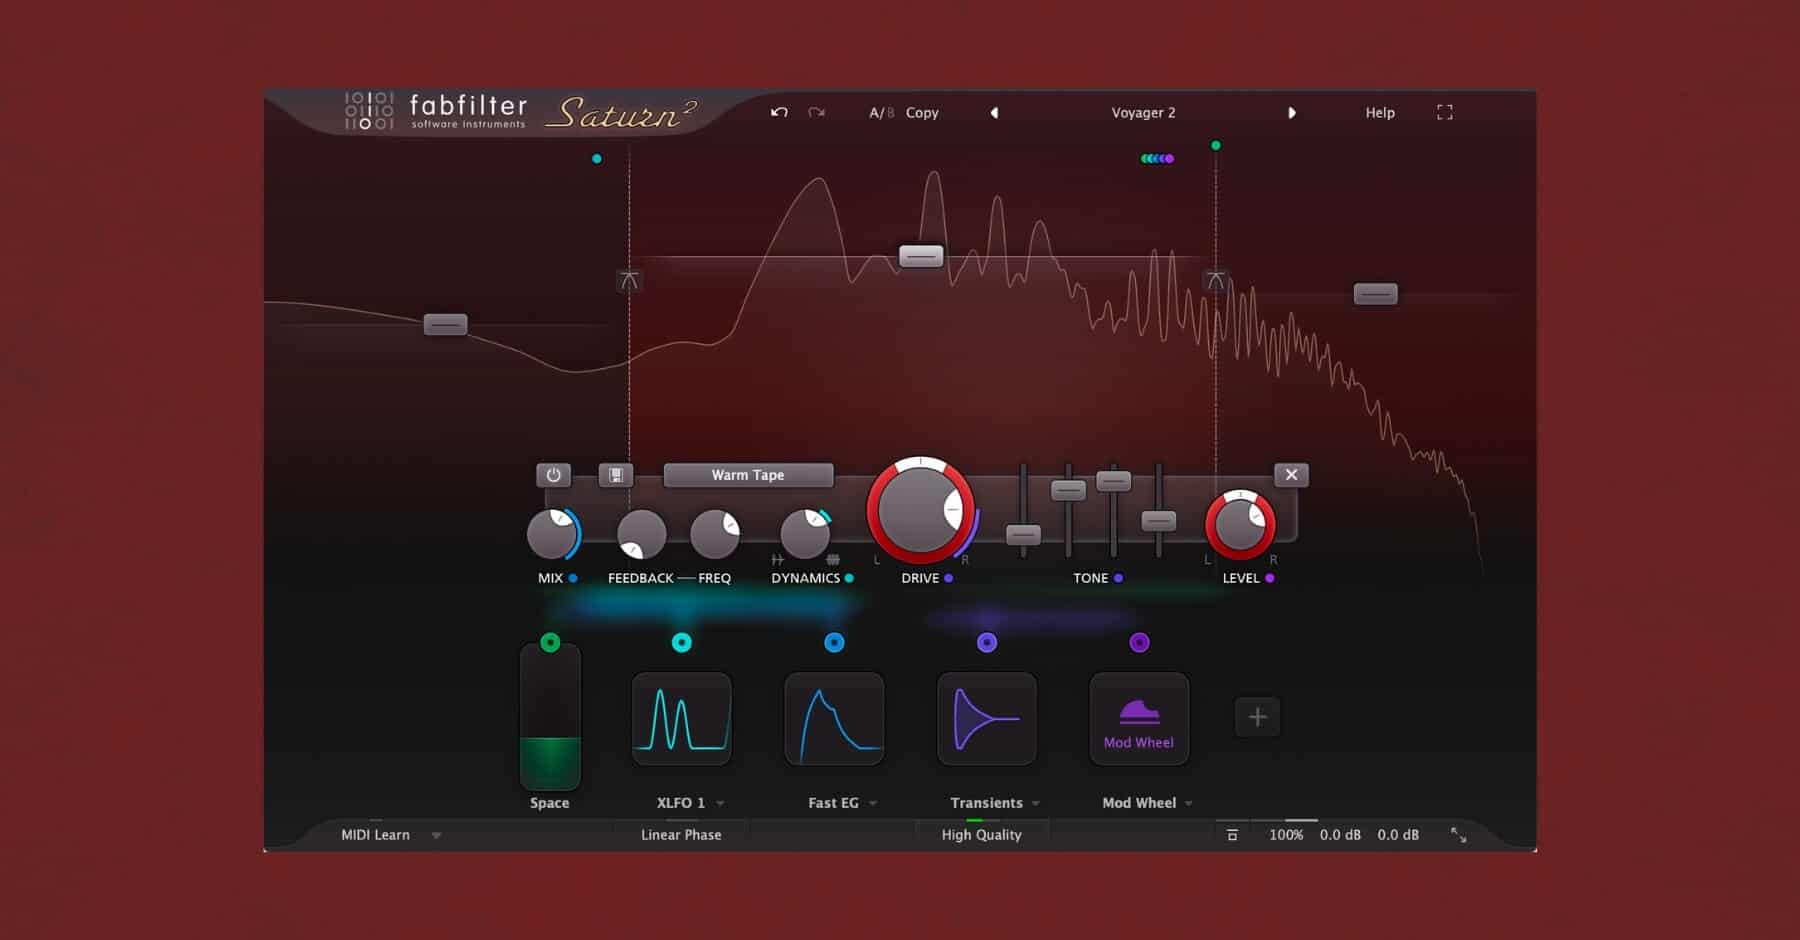Screen dimensions: 1800x940
Task: Click the Feedback knob
Action: [641, 534]
